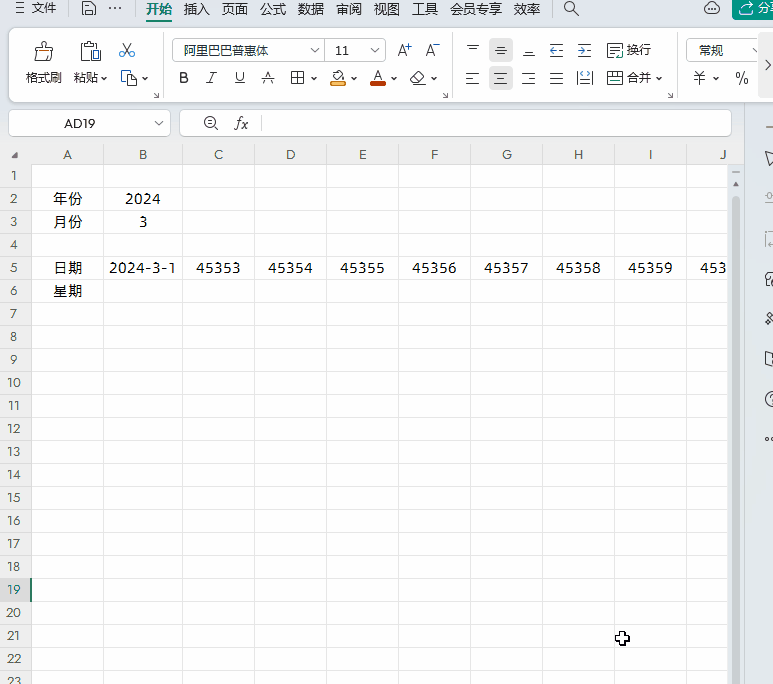Image resolution: width=773 pixels, height=684 pixels.
Task: Open the font color dropdown arrow
Action: (x=394, y=78)
